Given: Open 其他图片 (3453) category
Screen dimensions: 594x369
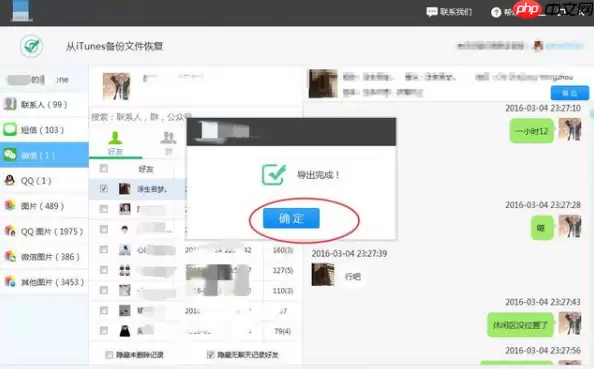Looking at the screenshot, I should coord(44,282).
